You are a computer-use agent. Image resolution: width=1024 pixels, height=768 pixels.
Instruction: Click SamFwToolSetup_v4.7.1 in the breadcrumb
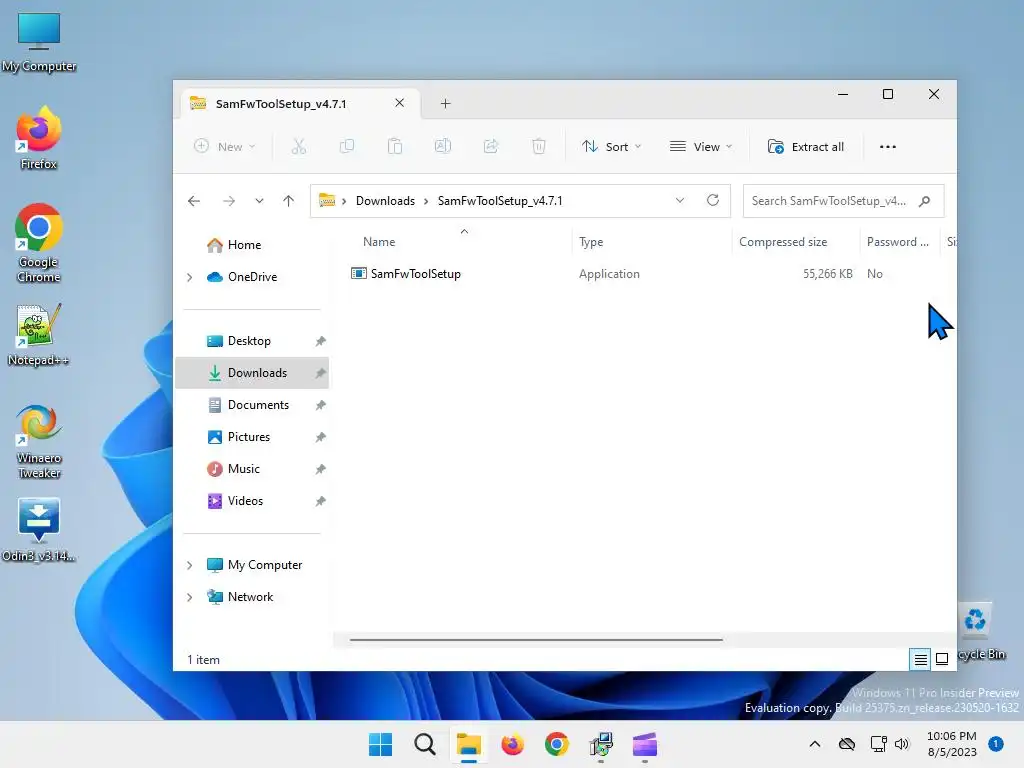tap(500, 201)
